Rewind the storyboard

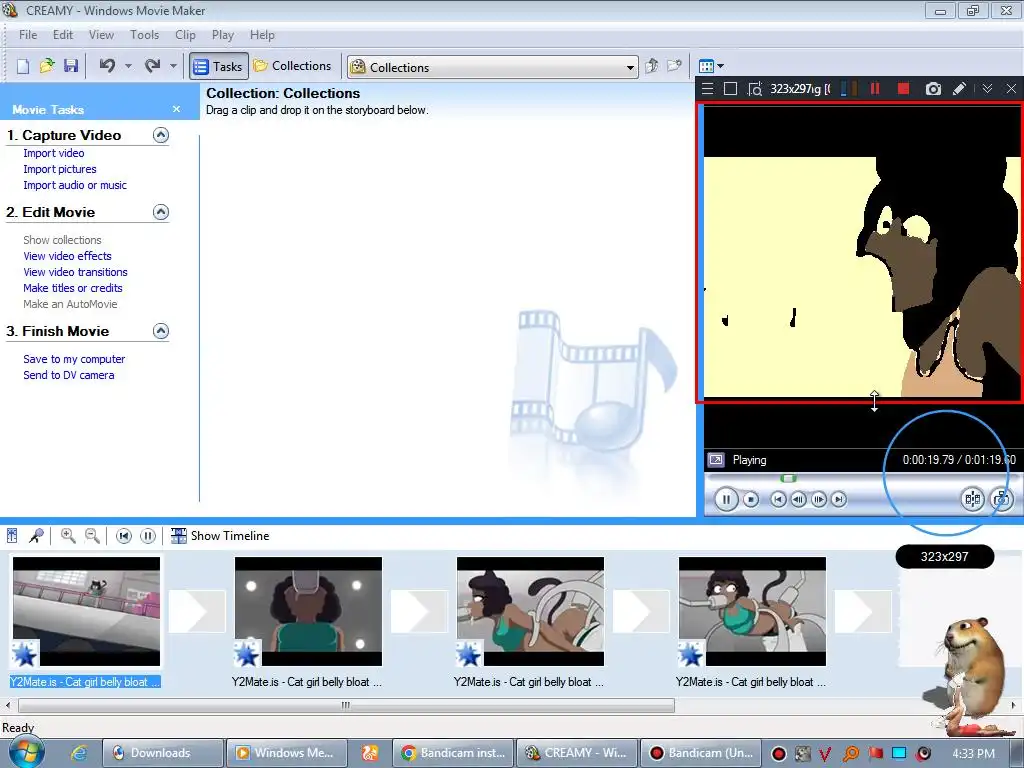123,536
